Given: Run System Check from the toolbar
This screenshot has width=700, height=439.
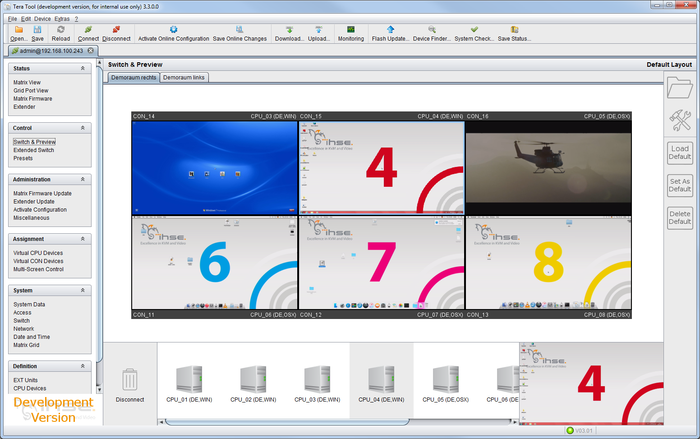Looking at the screenshot, I should (474, 33).
